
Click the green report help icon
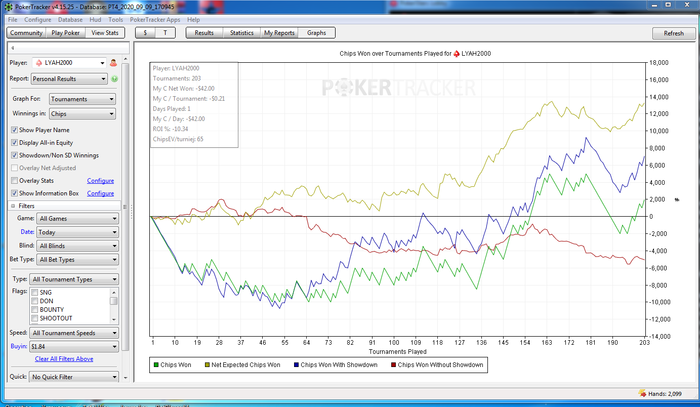(x=114, y=79)
